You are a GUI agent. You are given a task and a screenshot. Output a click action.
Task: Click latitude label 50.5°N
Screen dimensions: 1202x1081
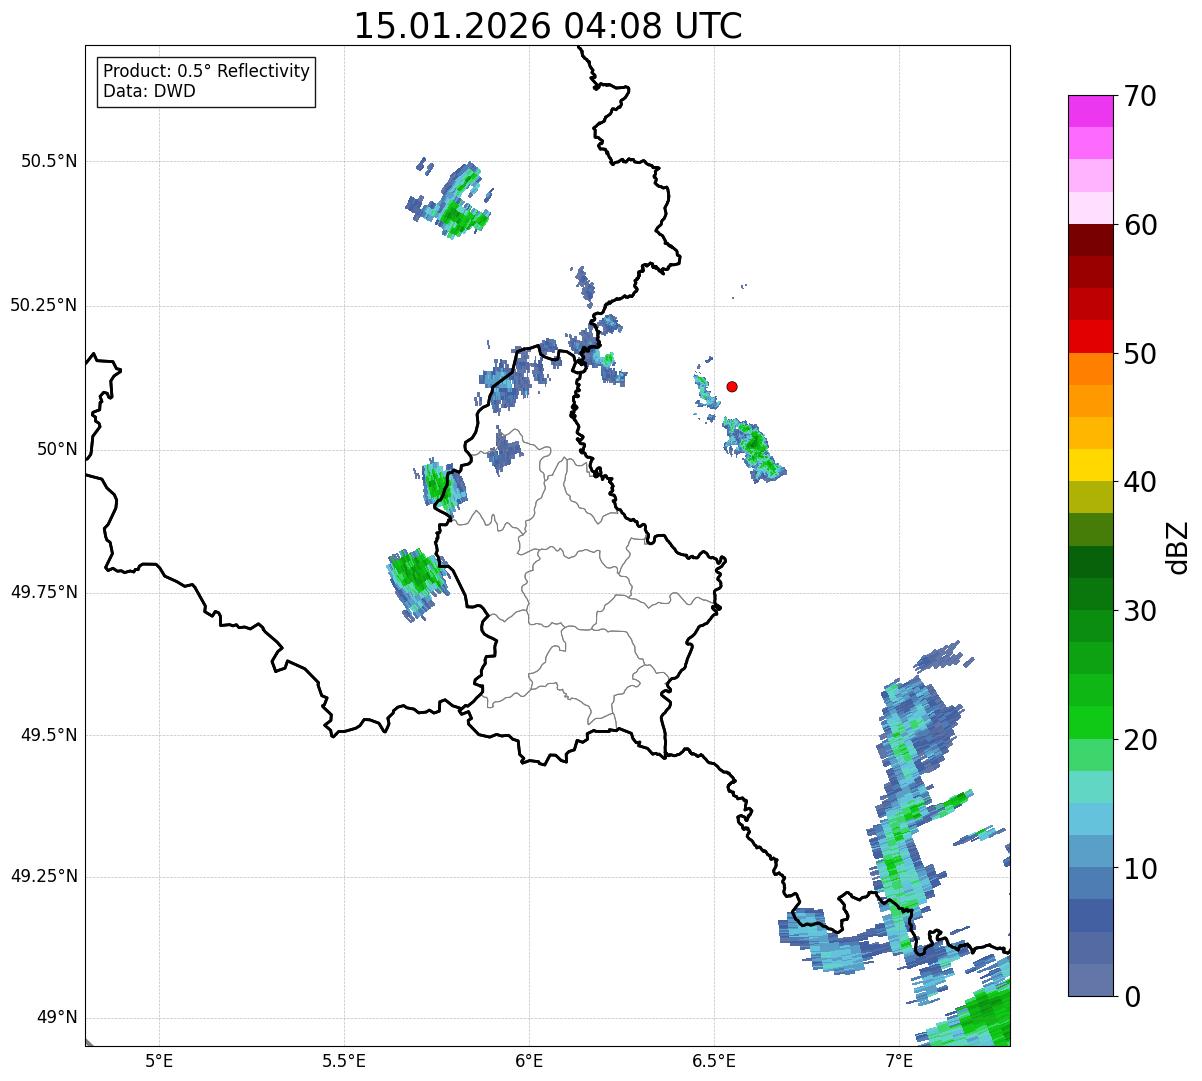click(x=49, y=161)
